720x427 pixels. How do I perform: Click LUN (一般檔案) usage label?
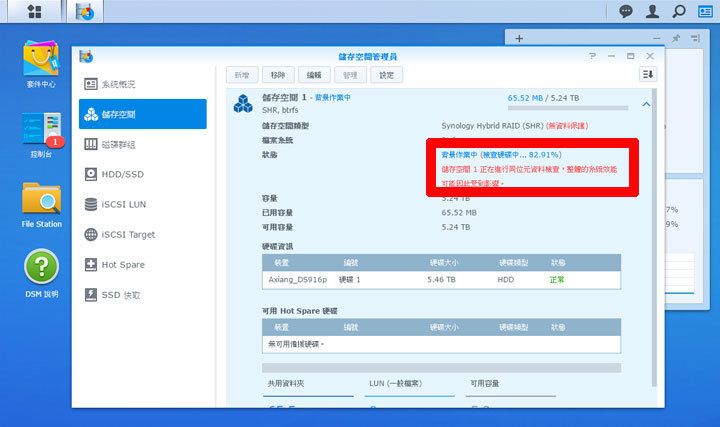395,383
